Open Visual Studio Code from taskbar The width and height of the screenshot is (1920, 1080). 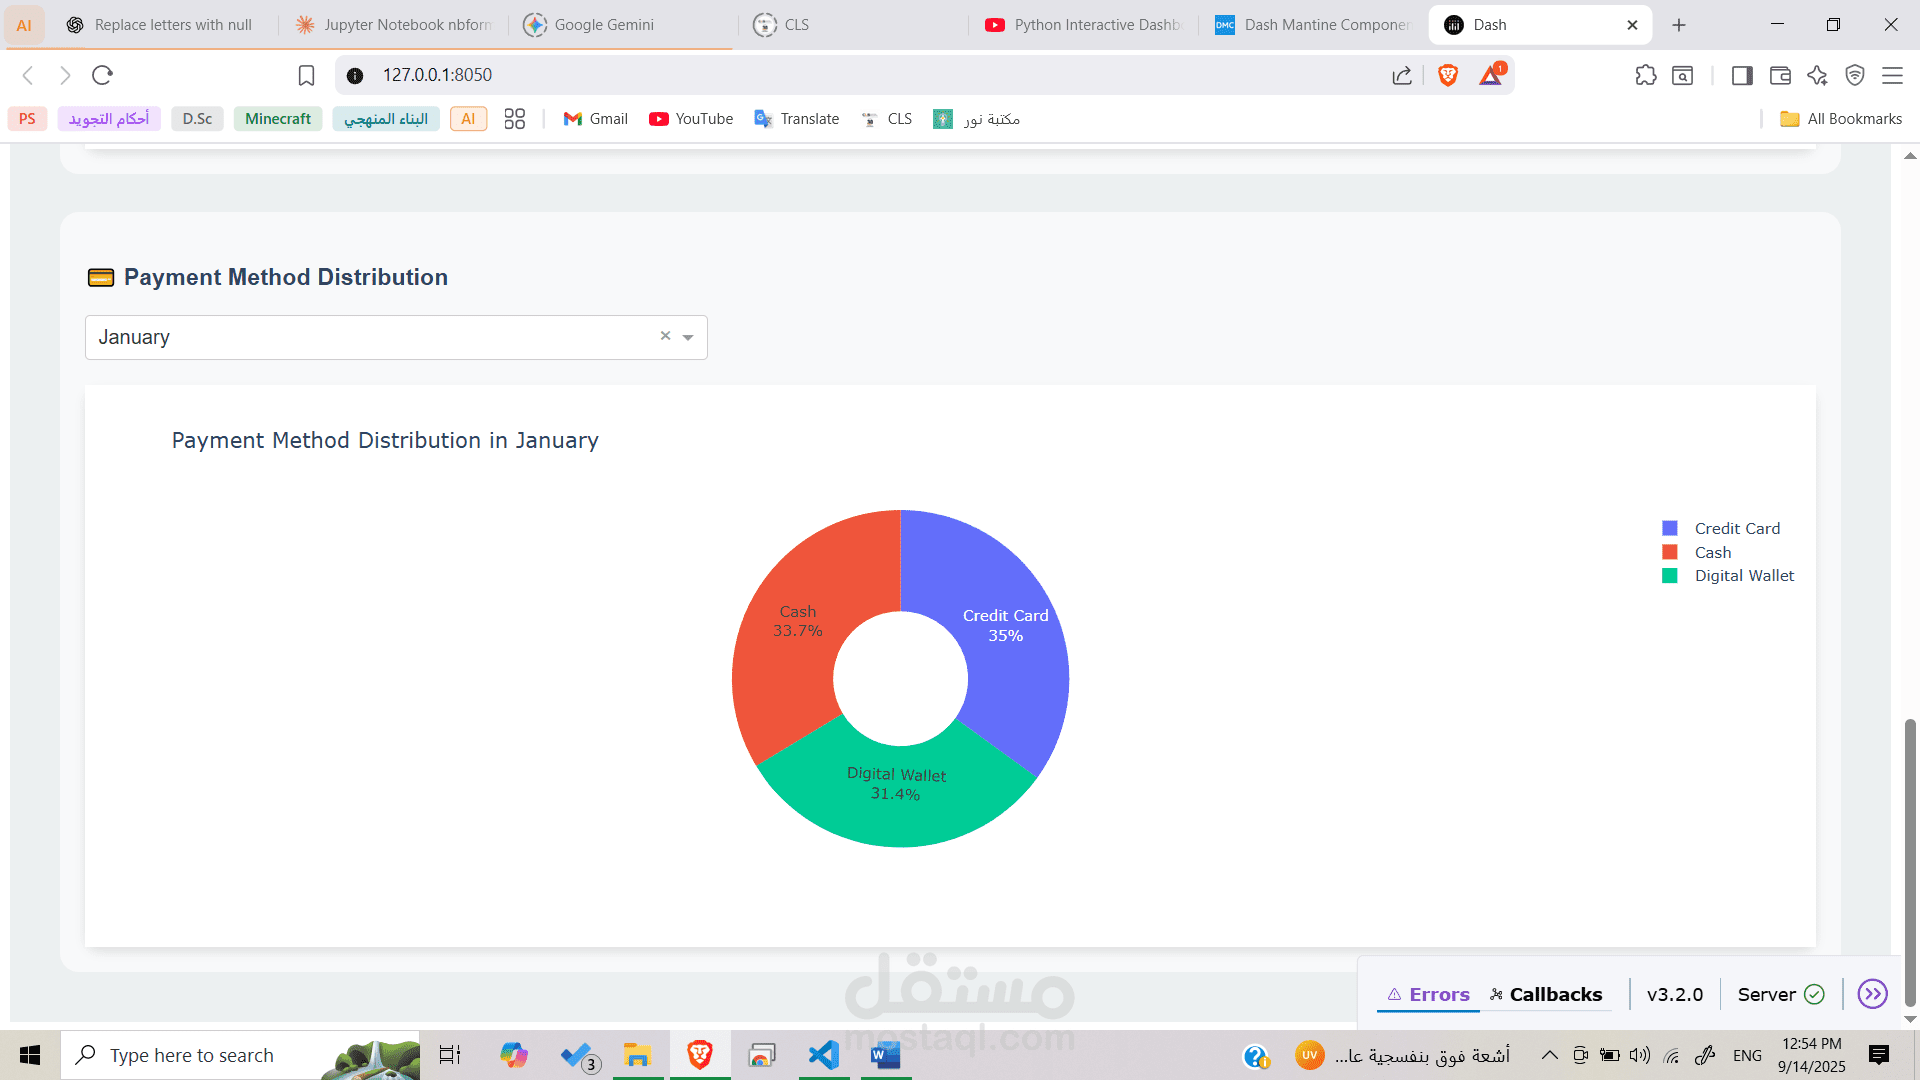(x=823, y=1055)
